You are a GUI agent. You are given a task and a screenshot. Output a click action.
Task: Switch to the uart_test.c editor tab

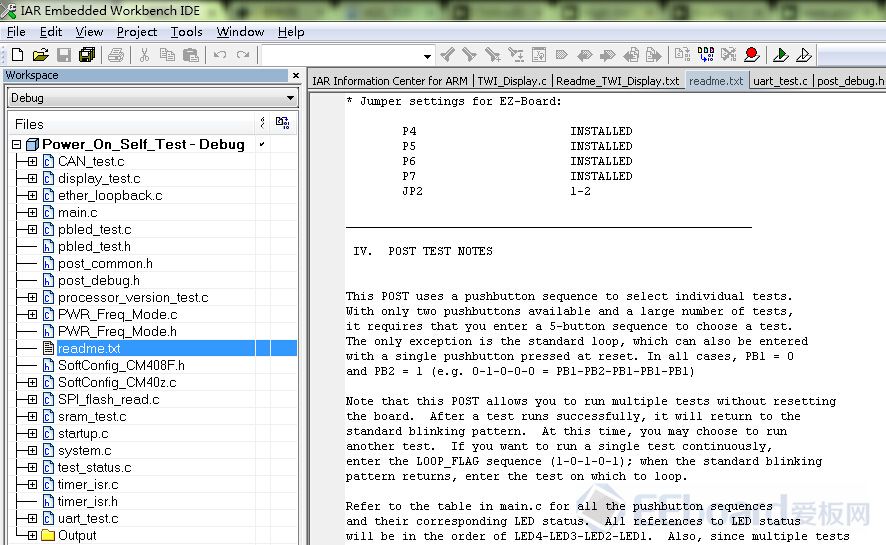[x=780, y=81]
